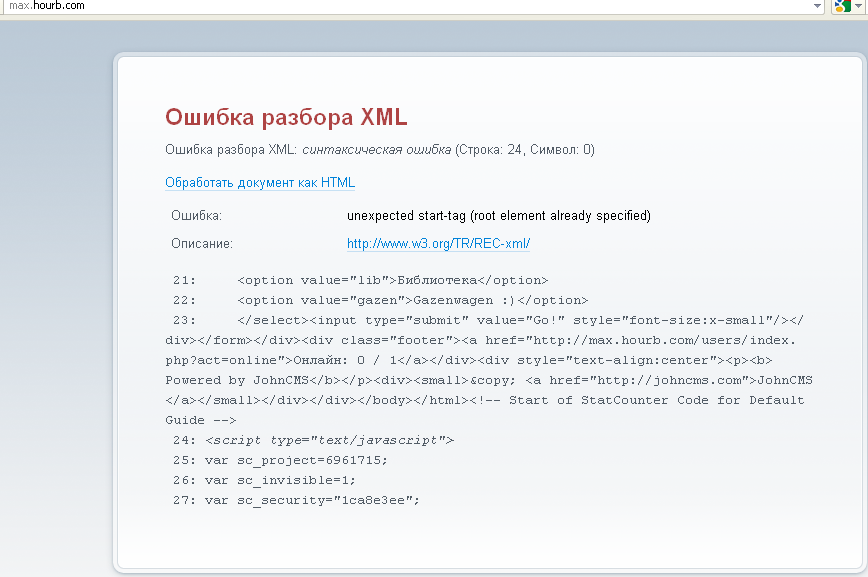
Task: Click the 'Ошибка:' row label
Action: click(196, 215)
